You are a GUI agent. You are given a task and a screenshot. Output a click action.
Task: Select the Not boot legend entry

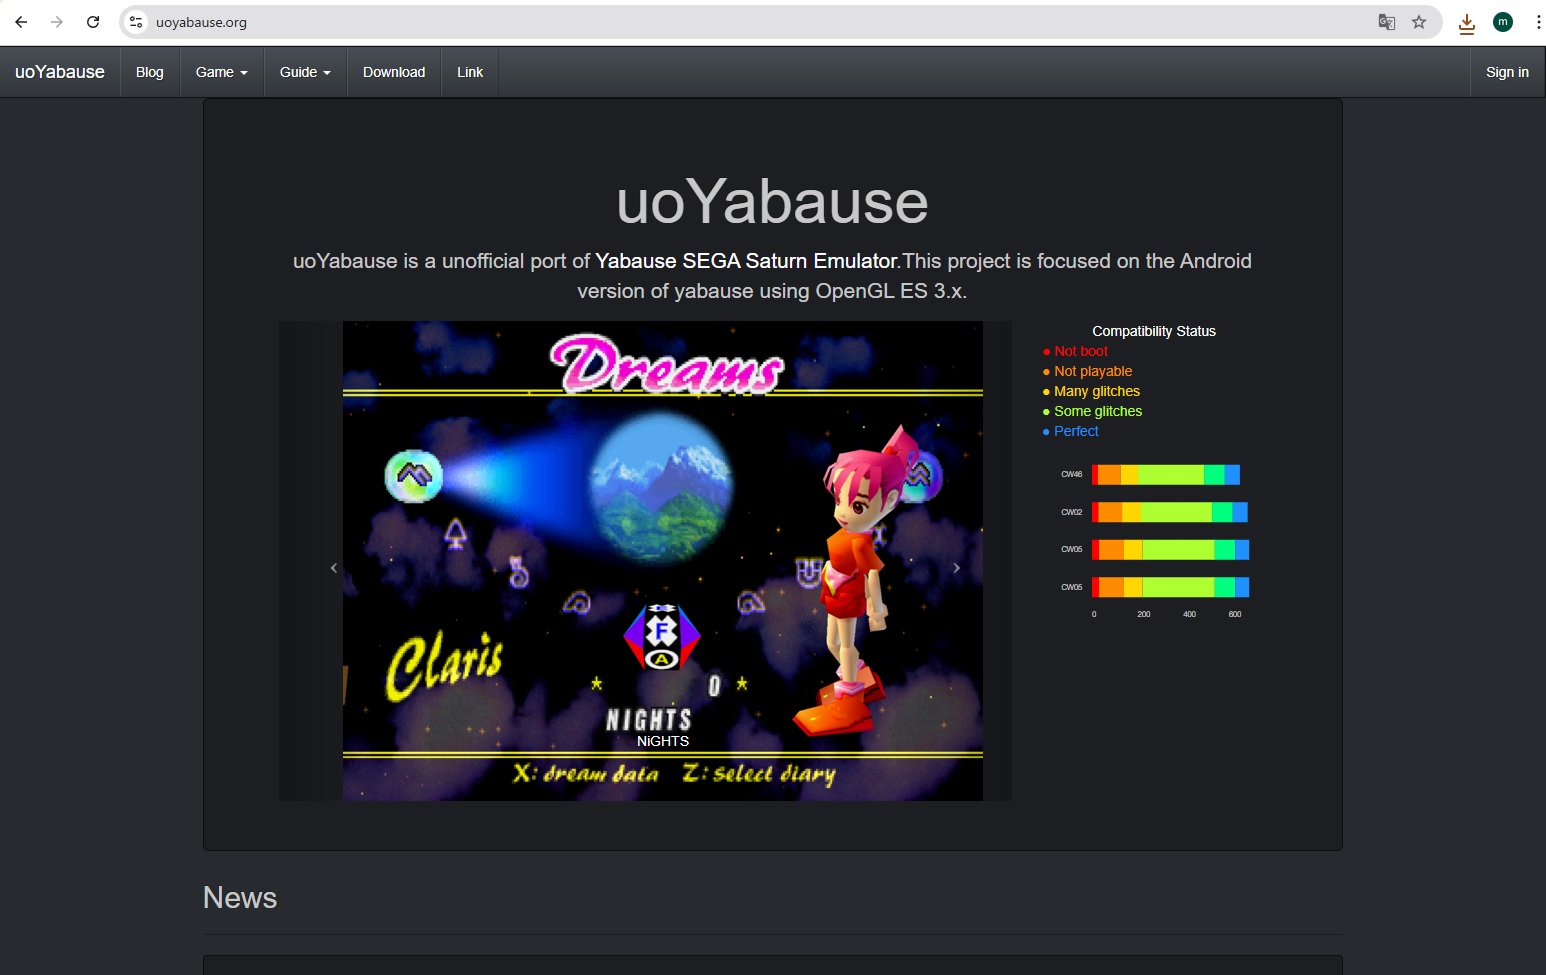(1076, 352)
